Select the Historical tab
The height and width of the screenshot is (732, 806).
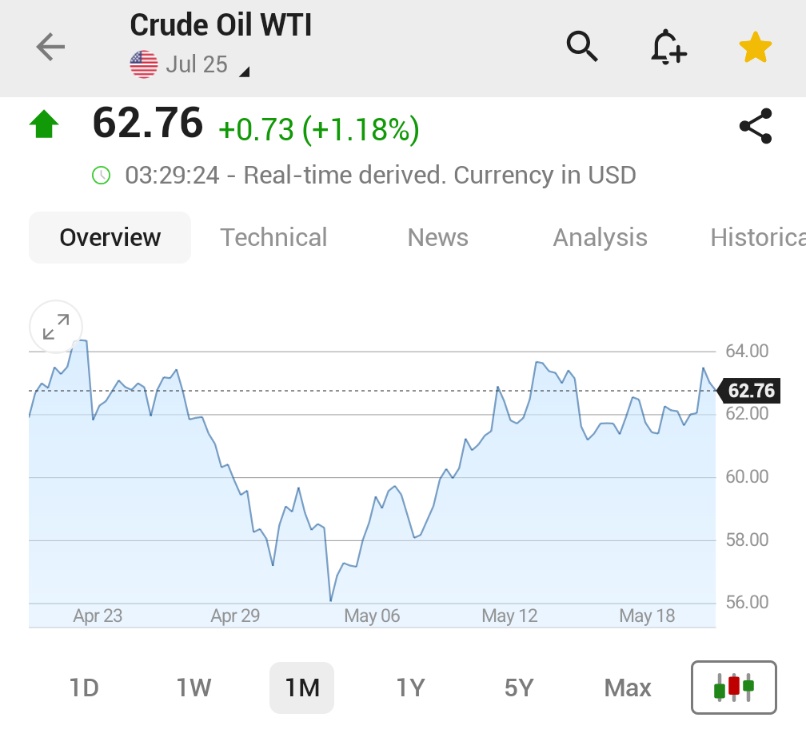[758, 237]
